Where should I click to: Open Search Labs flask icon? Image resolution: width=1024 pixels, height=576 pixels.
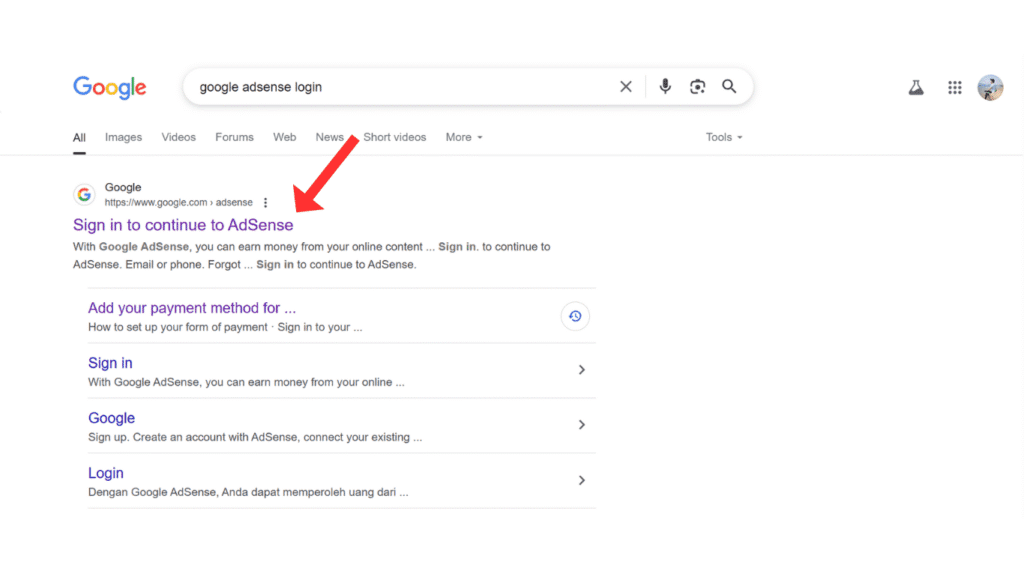point(916,87)
